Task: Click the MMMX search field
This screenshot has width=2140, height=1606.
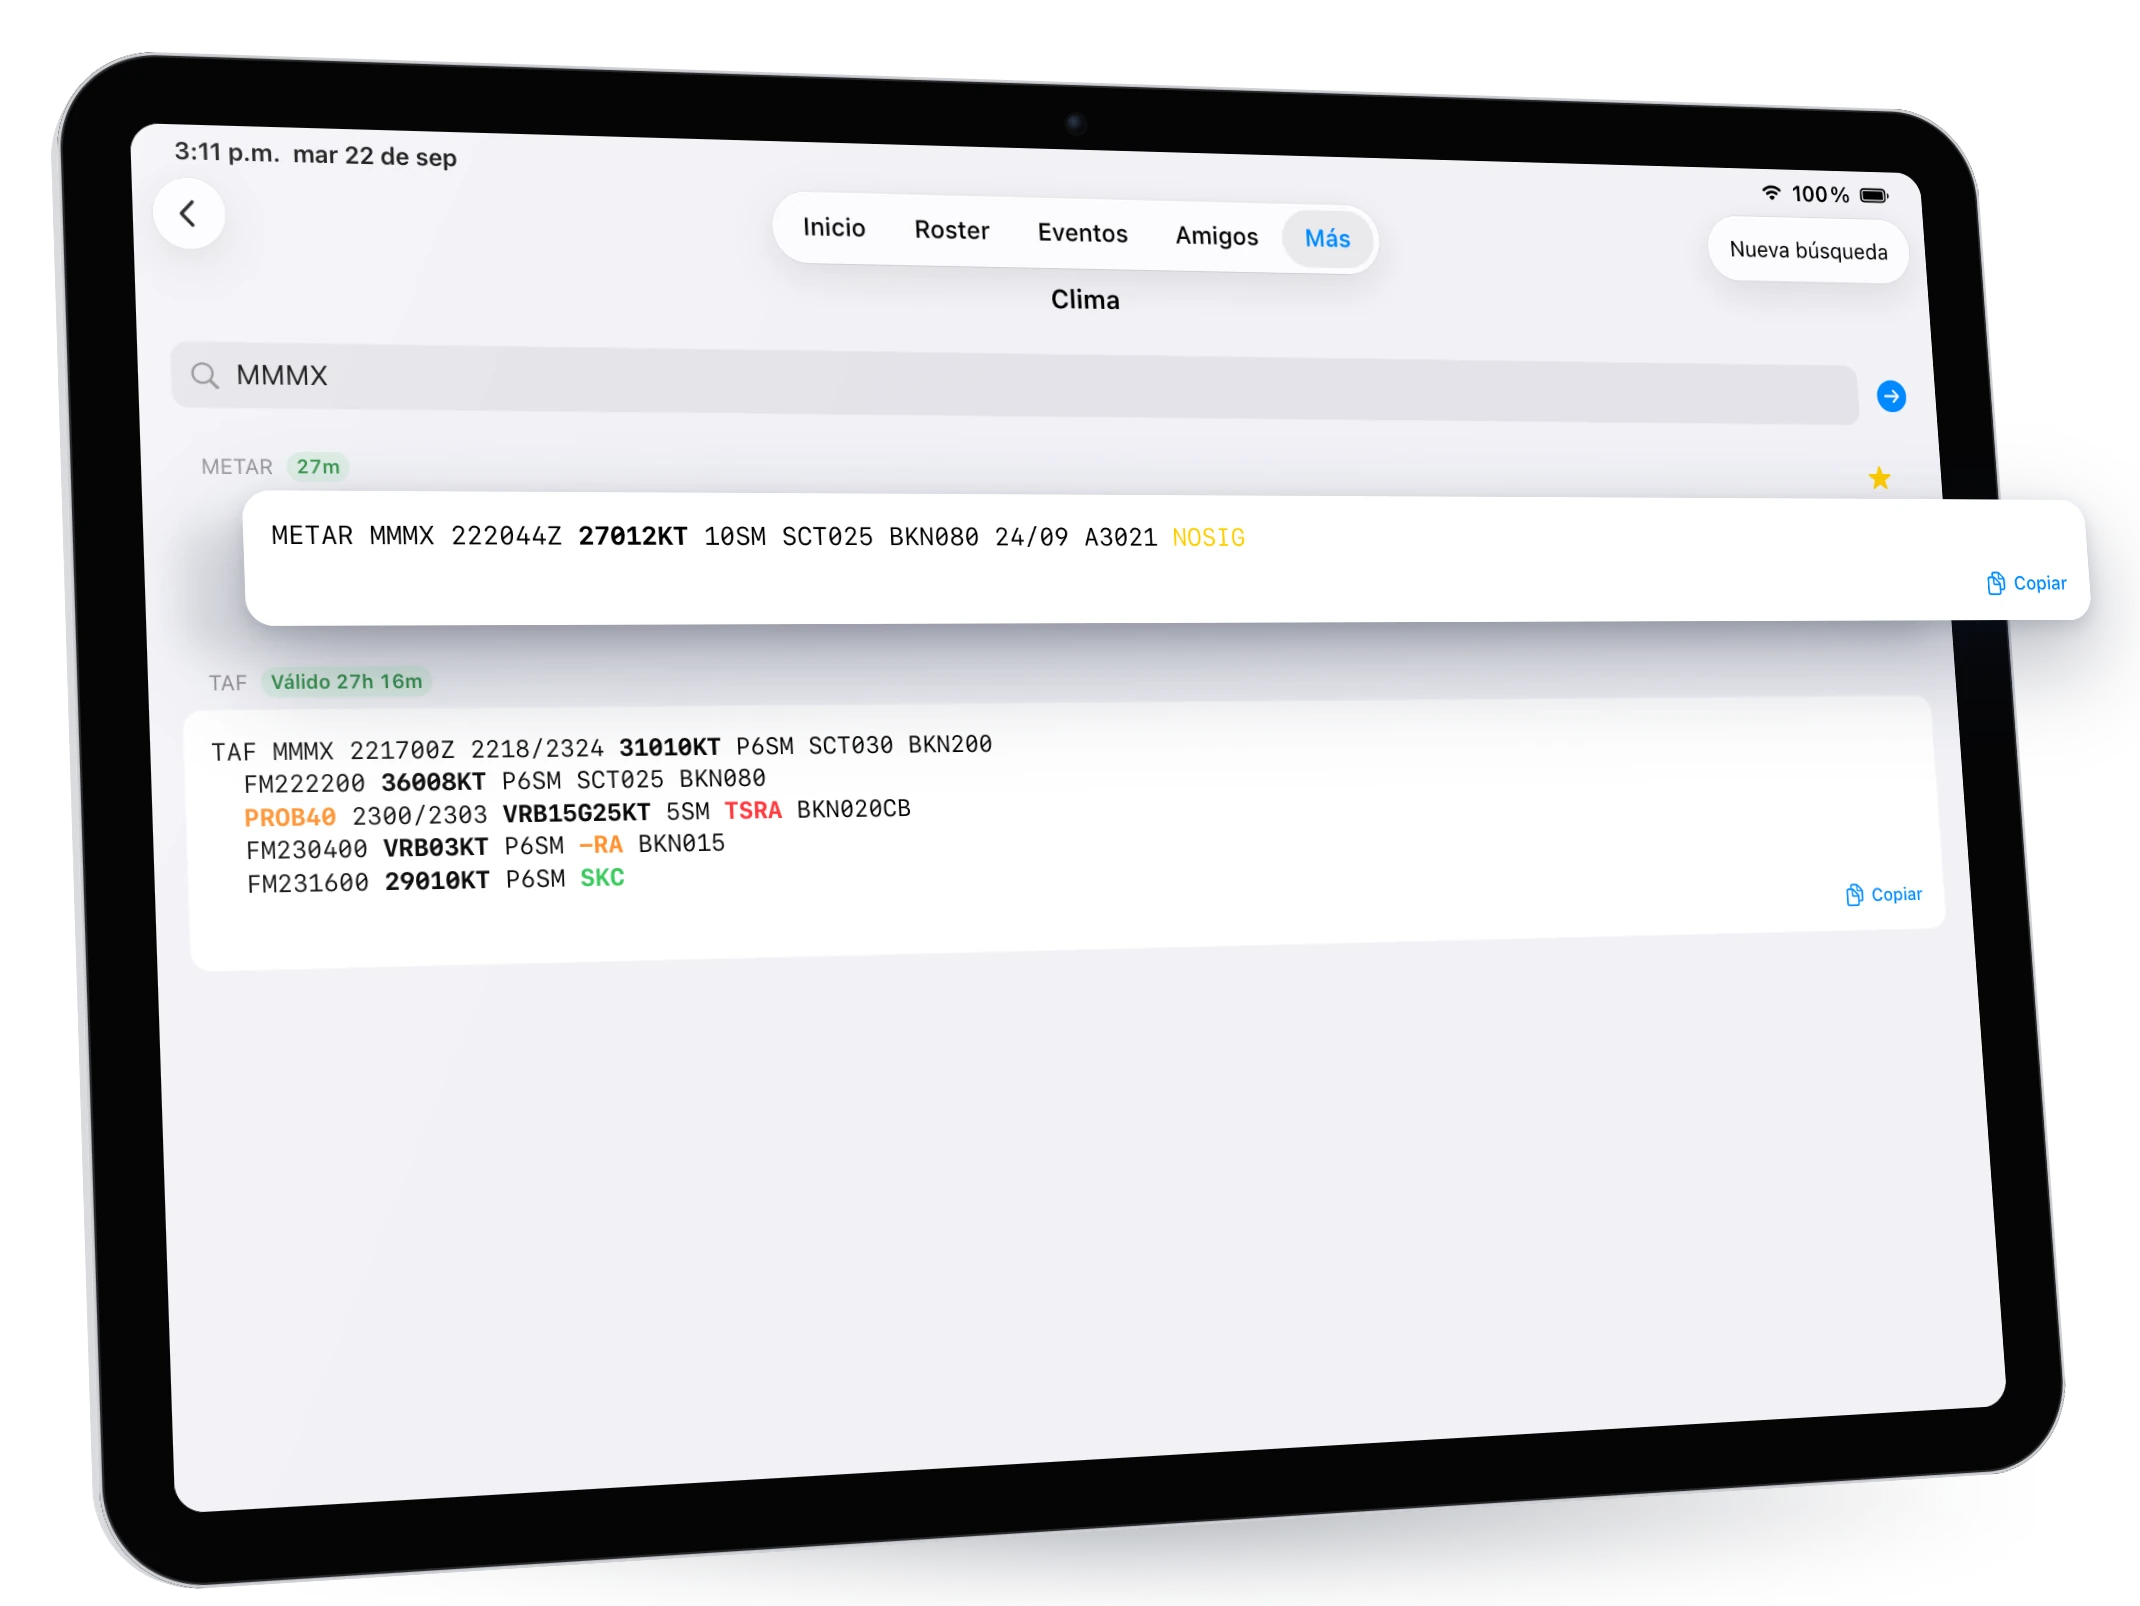Action: (1014, 384)
